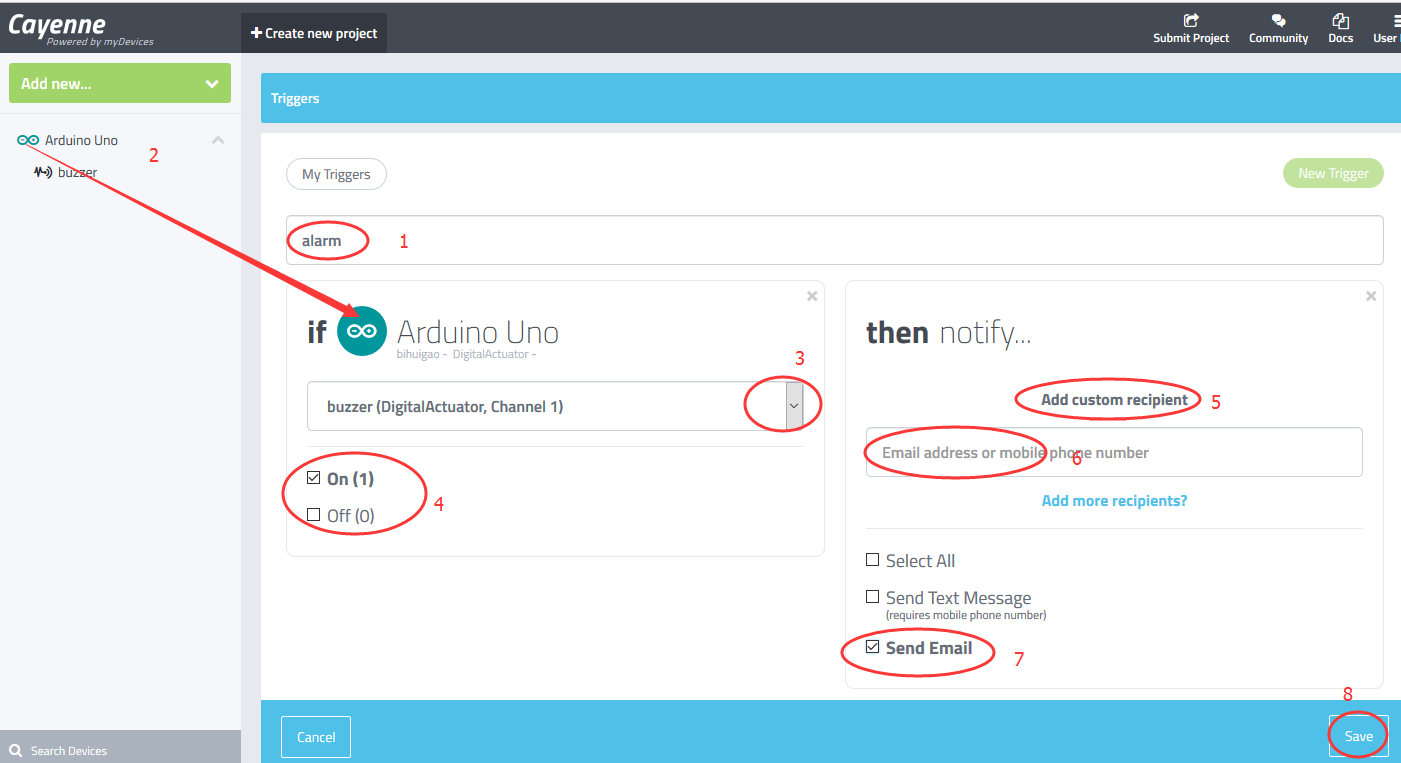Click the Save button

click(x=1358, y=736)
